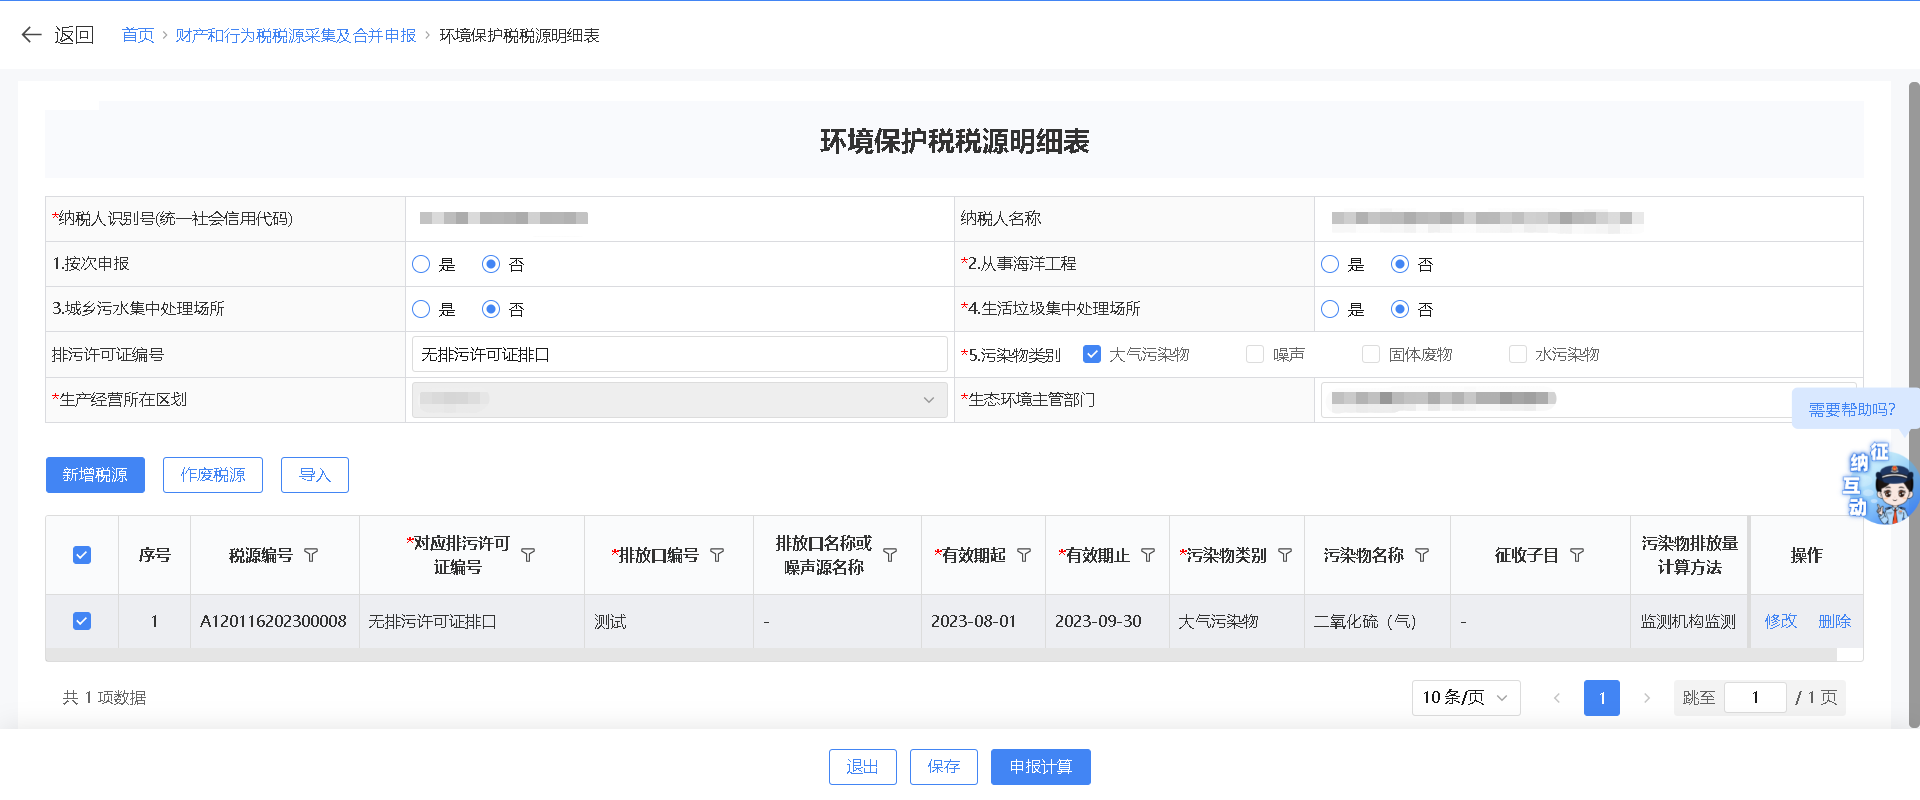1920x800 pixels.
Task: Click 修改 link in row 1
Action: click(1780, 621)
